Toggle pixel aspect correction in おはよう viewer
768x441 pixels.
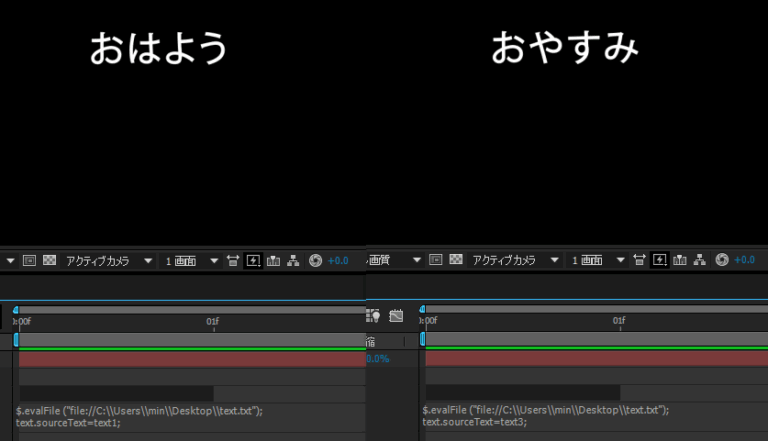(233, 260)
